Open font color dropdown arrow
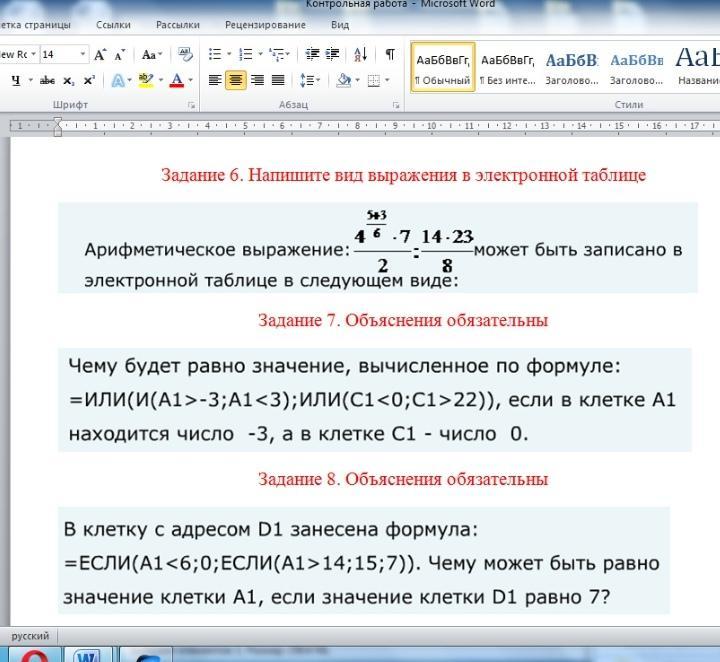The width and height of the screenshot is (720, 662). (191, 80)
